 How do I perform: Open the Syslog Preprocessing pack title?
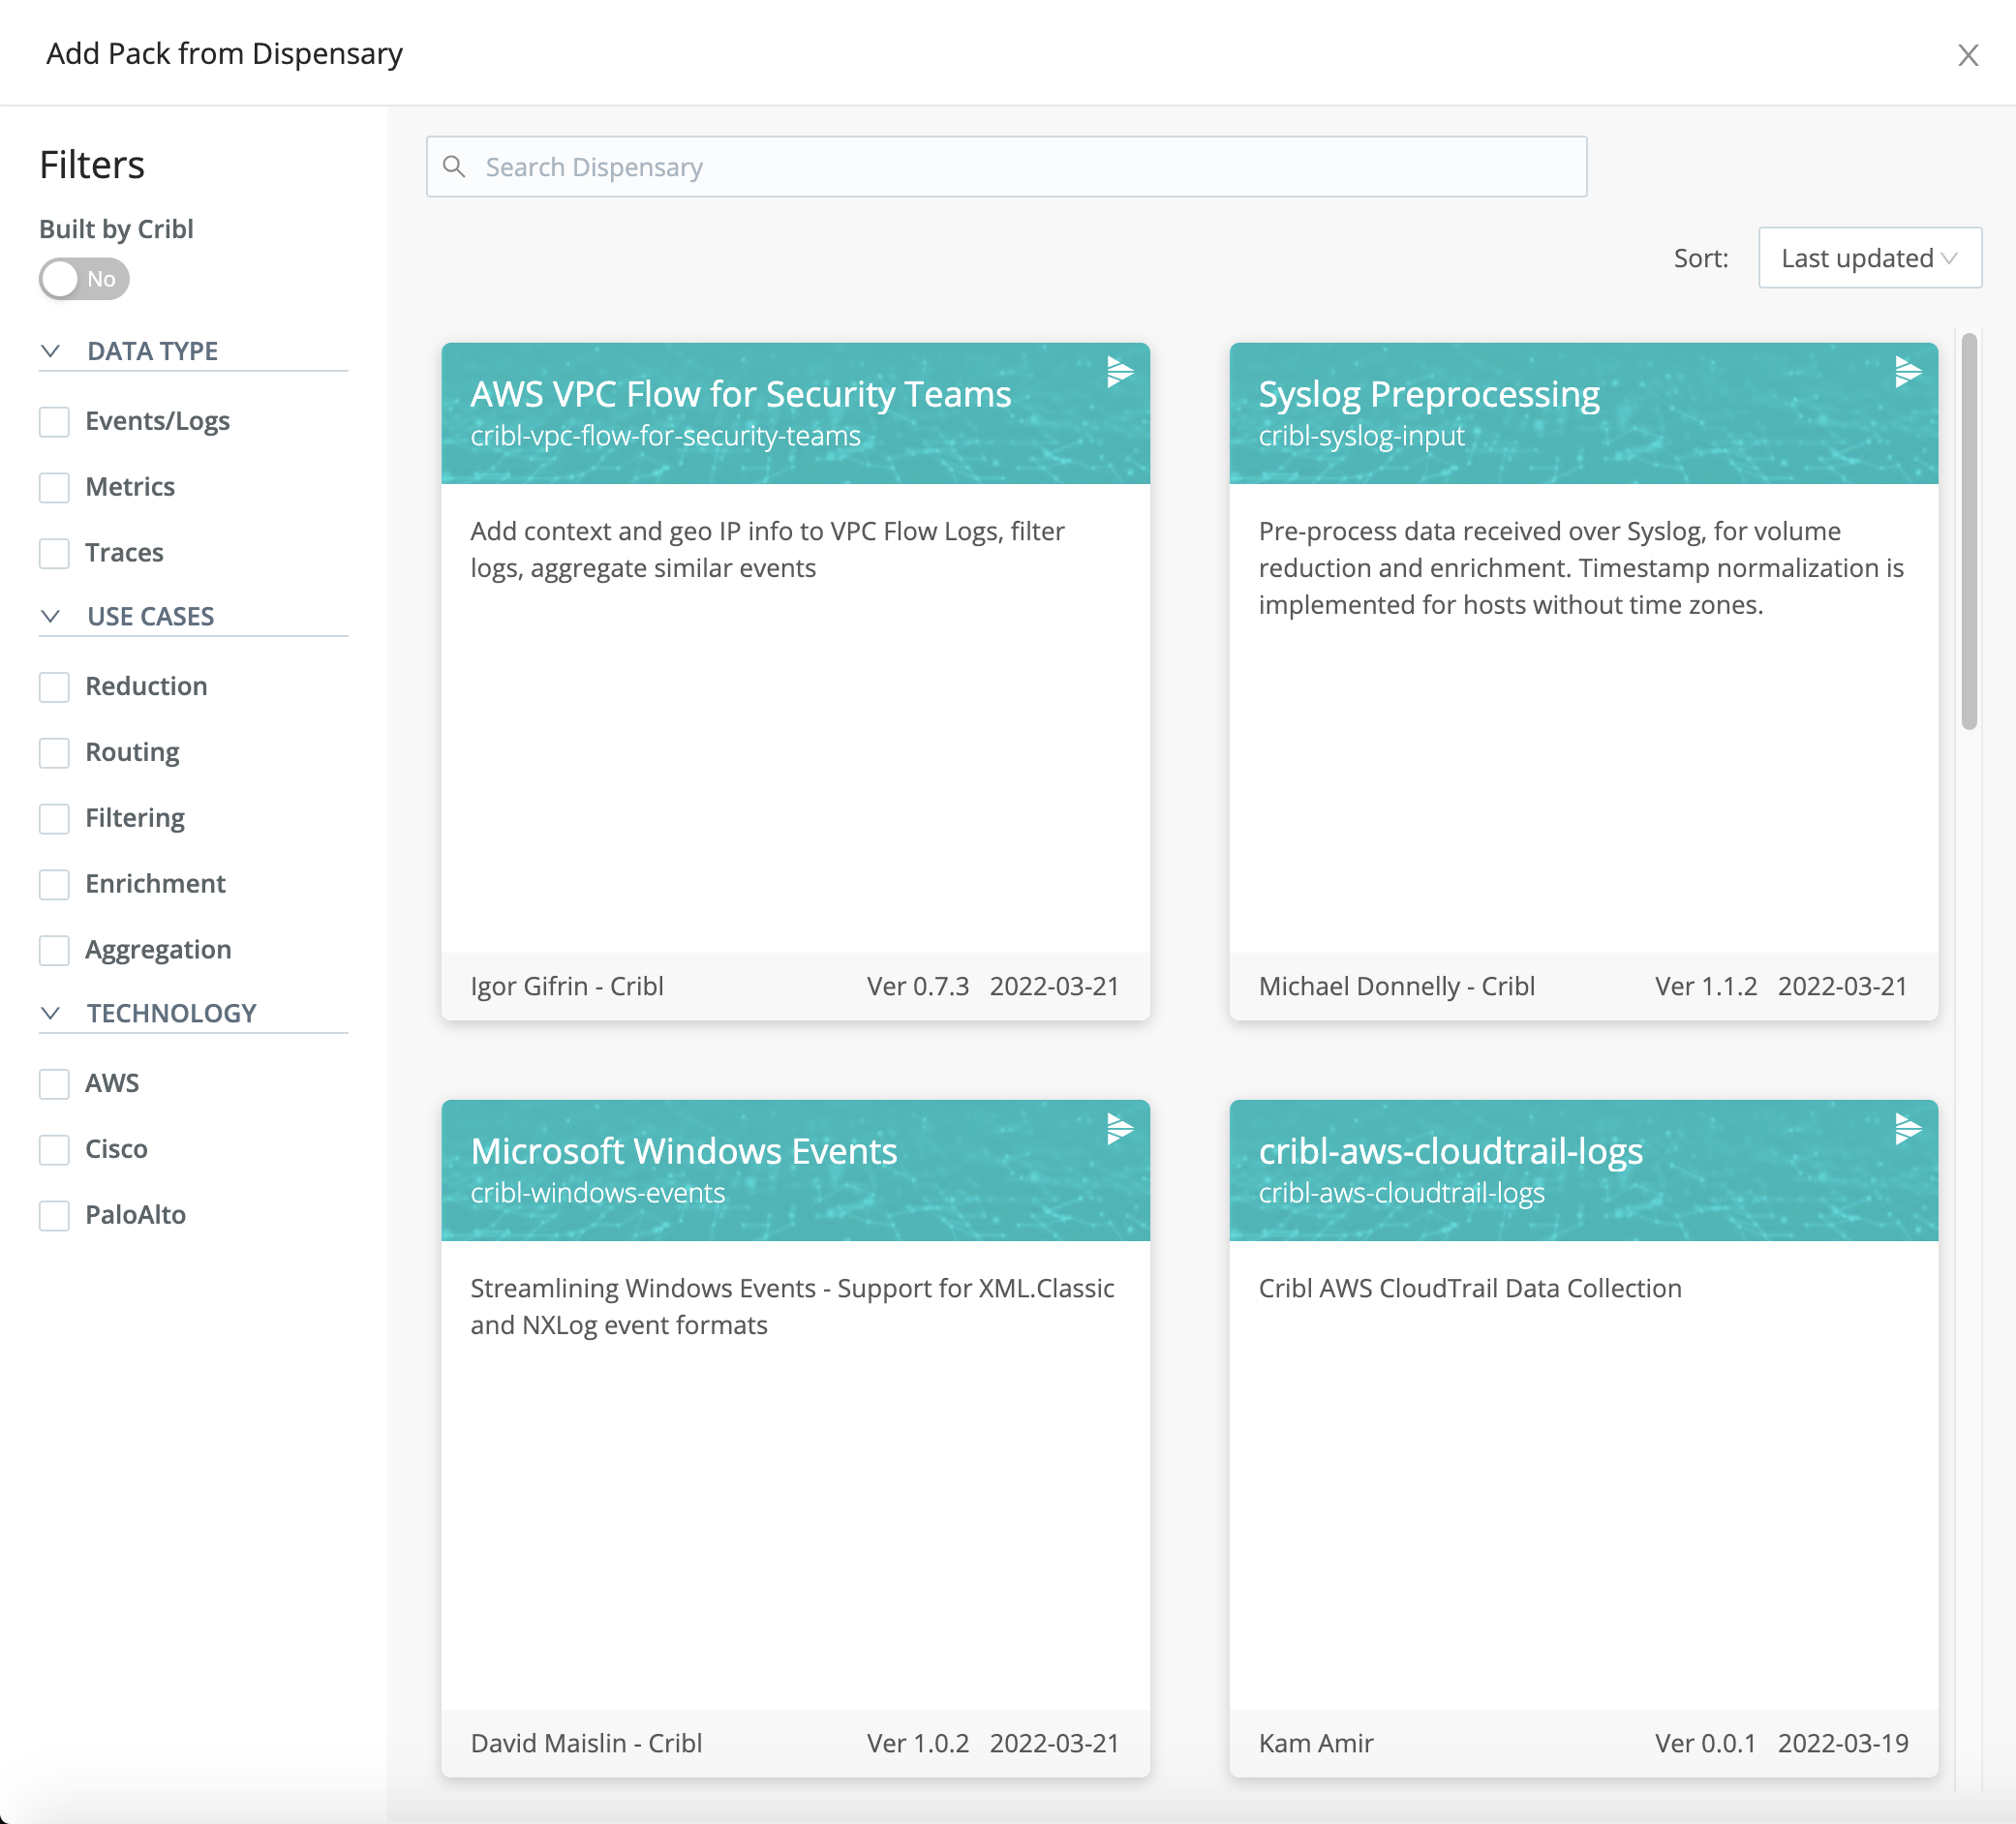1428,394
